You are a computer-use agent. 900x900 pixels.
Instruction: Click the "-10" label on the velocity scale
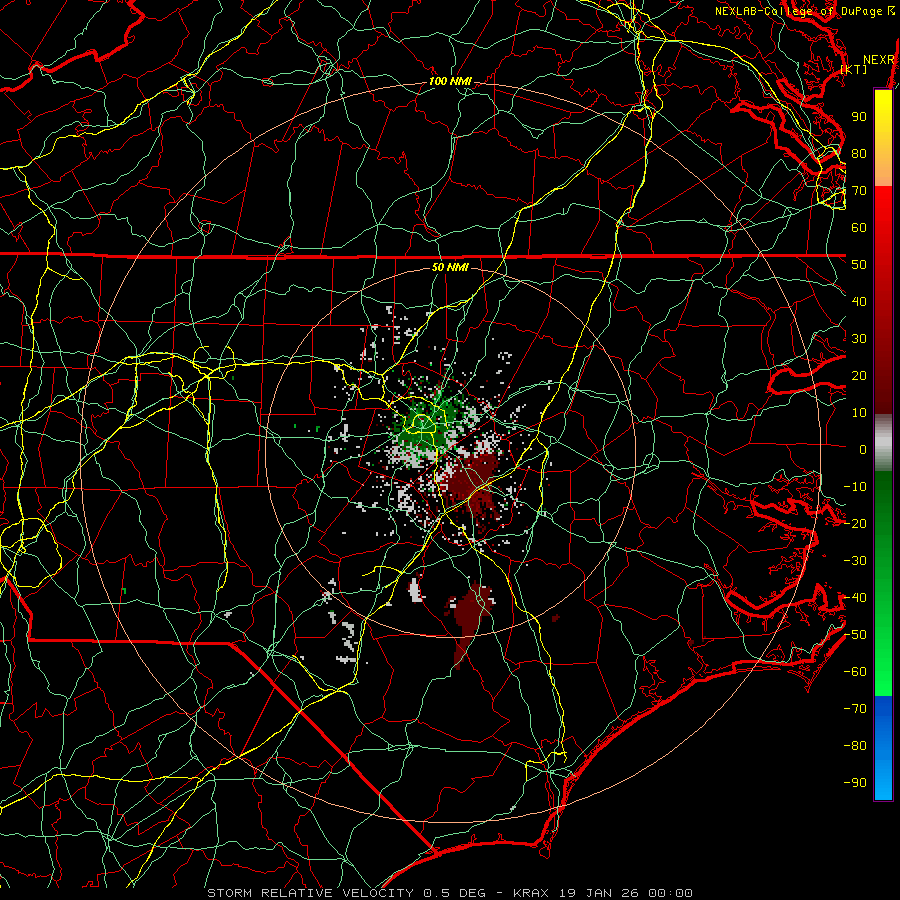pyautogui.click(x=855, y=487)
